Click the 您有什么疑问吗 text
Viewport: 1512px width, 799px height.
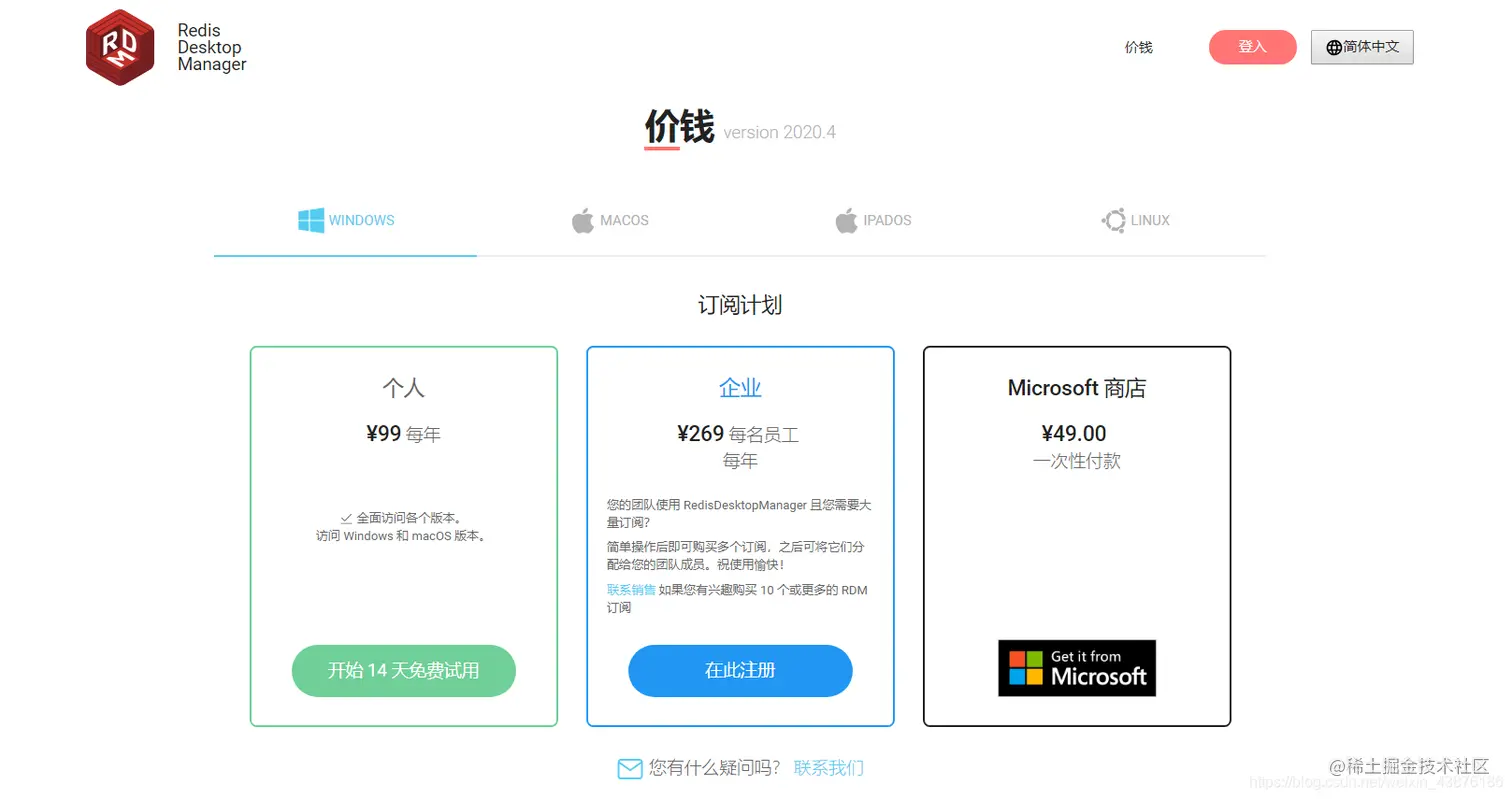(x=714, y=768)
